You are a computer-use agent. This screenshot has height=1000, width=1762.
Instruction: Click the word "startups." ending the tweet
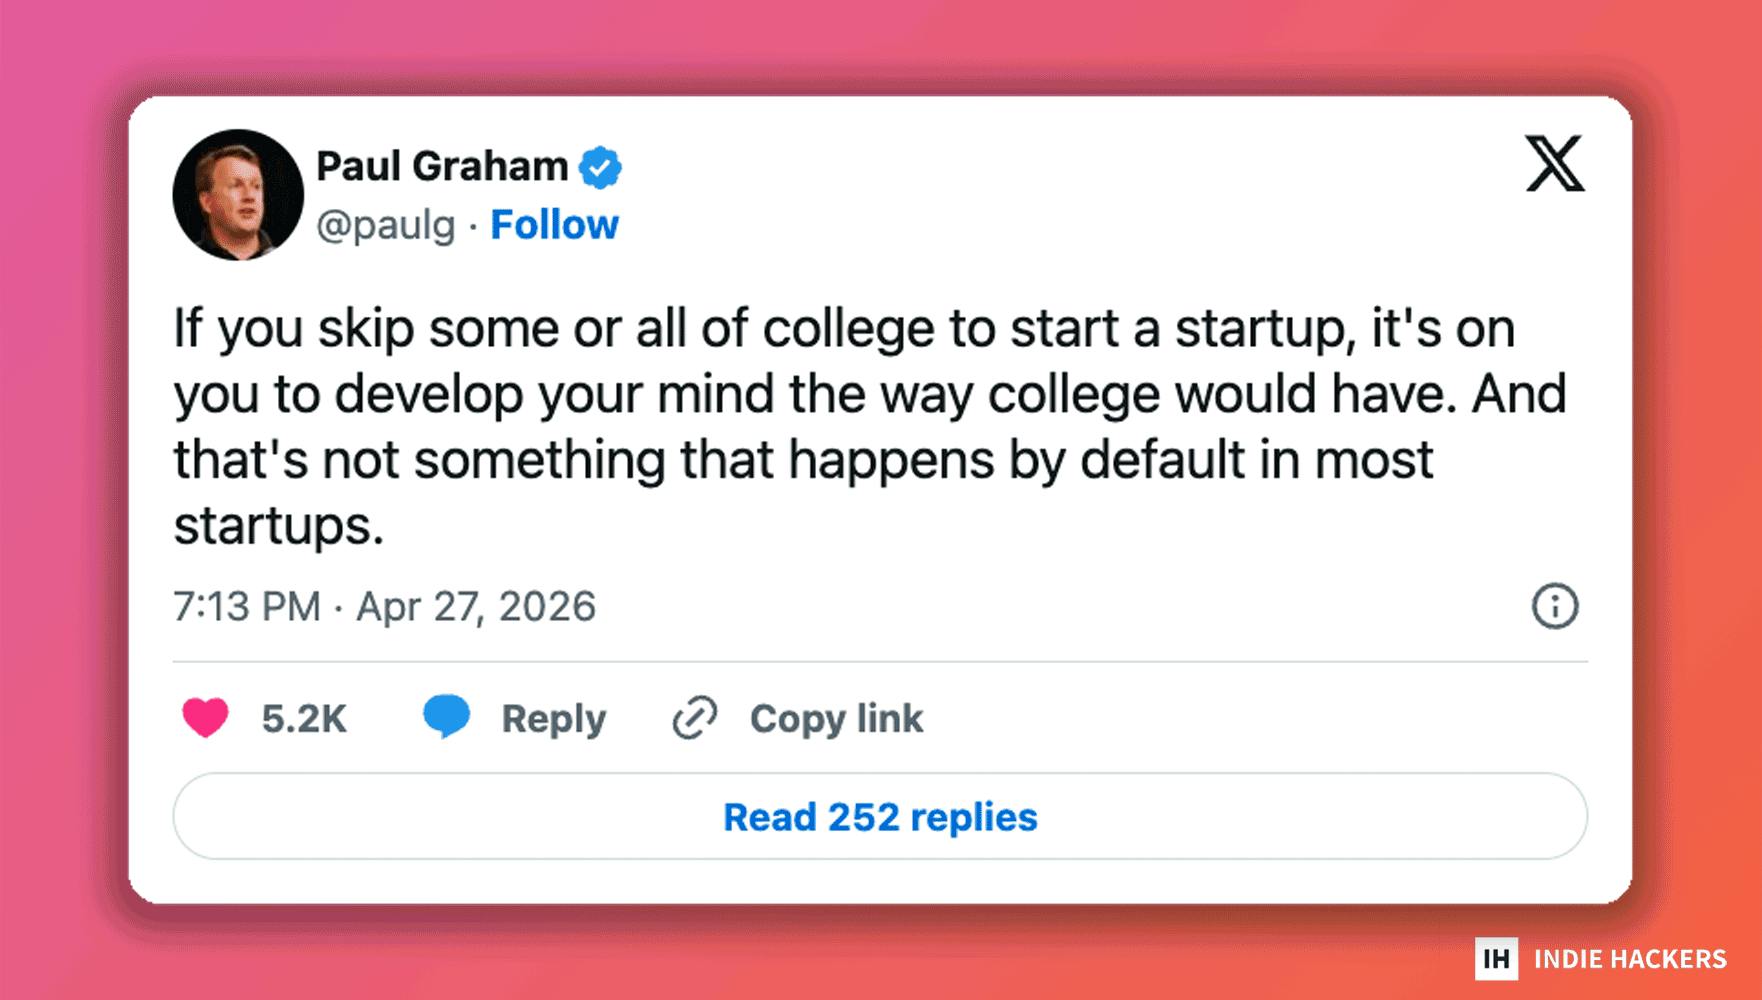pos(278,526)
